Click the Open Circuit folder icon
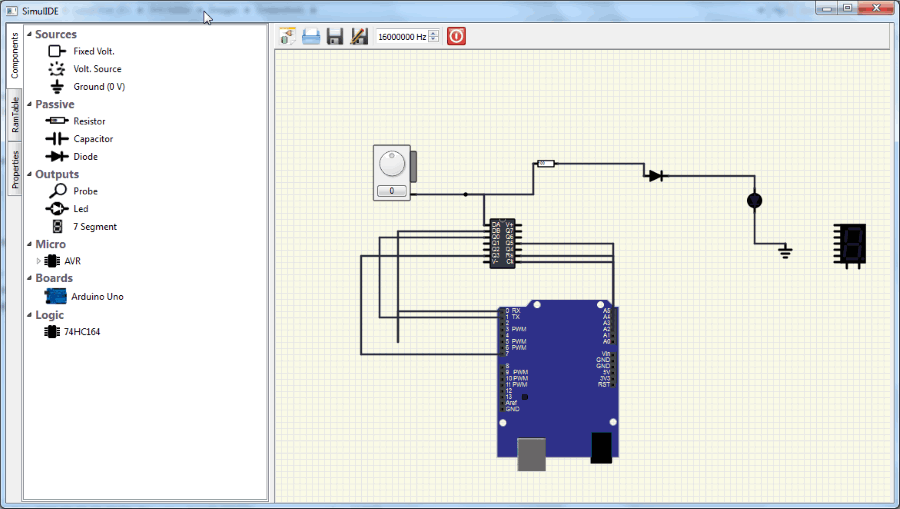 (311, 36)
